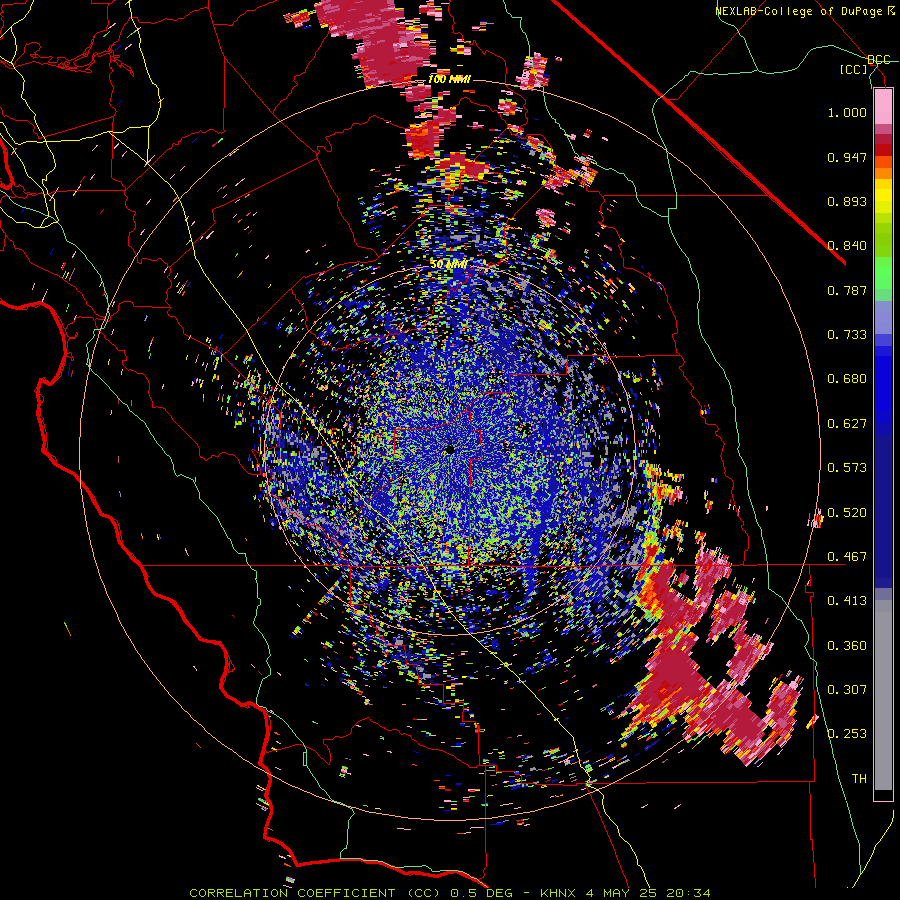Click the Correlation Coefficient caption at the bottom

[450, 893]
